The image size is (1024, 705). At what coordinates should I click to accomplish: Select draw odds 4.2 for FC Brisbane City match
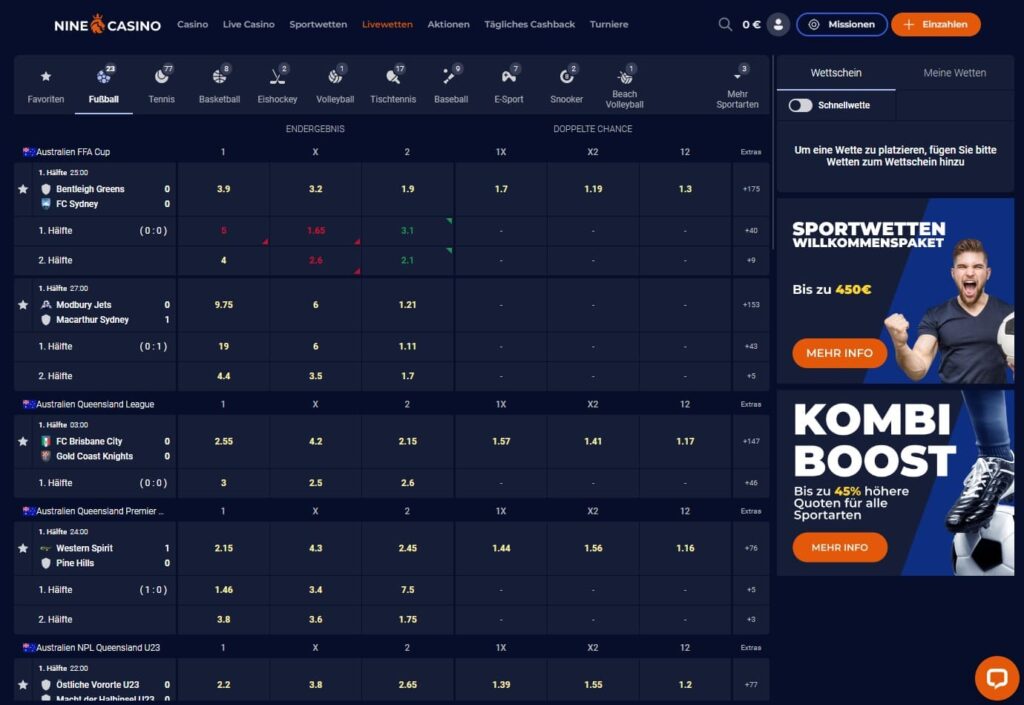coord(315,441)
